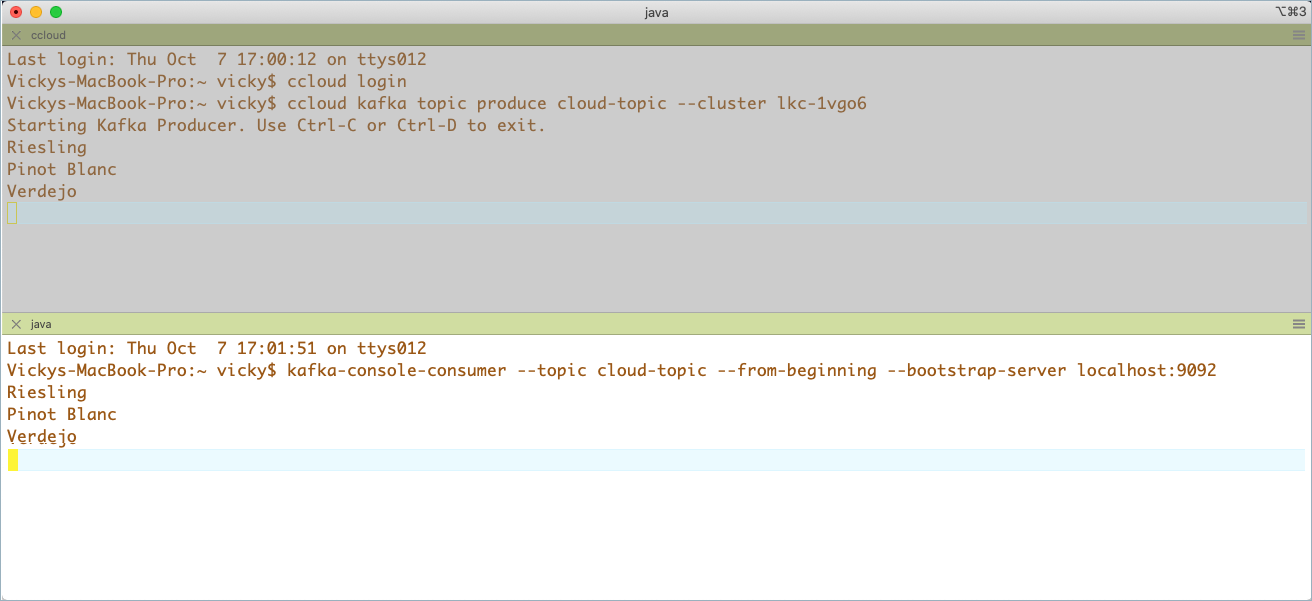Click the Verdejo output line in java pane

click(x=41, y=436)
